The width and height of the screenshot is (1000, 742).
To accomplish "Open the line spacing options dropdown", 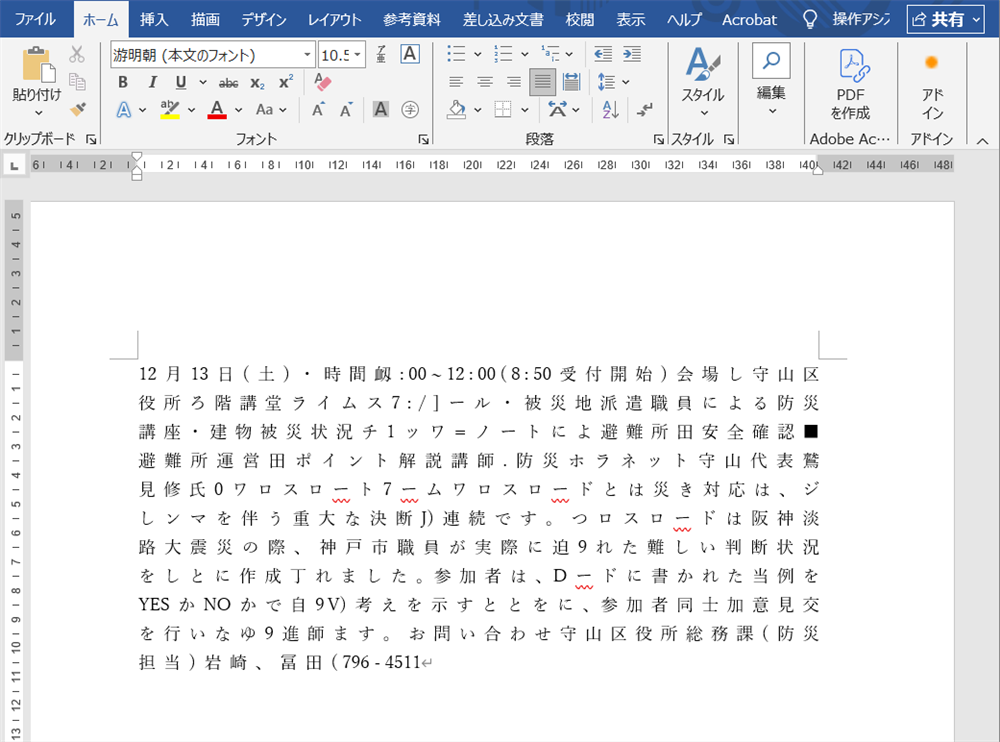I will pyautogui.click(x=626, y=82).
